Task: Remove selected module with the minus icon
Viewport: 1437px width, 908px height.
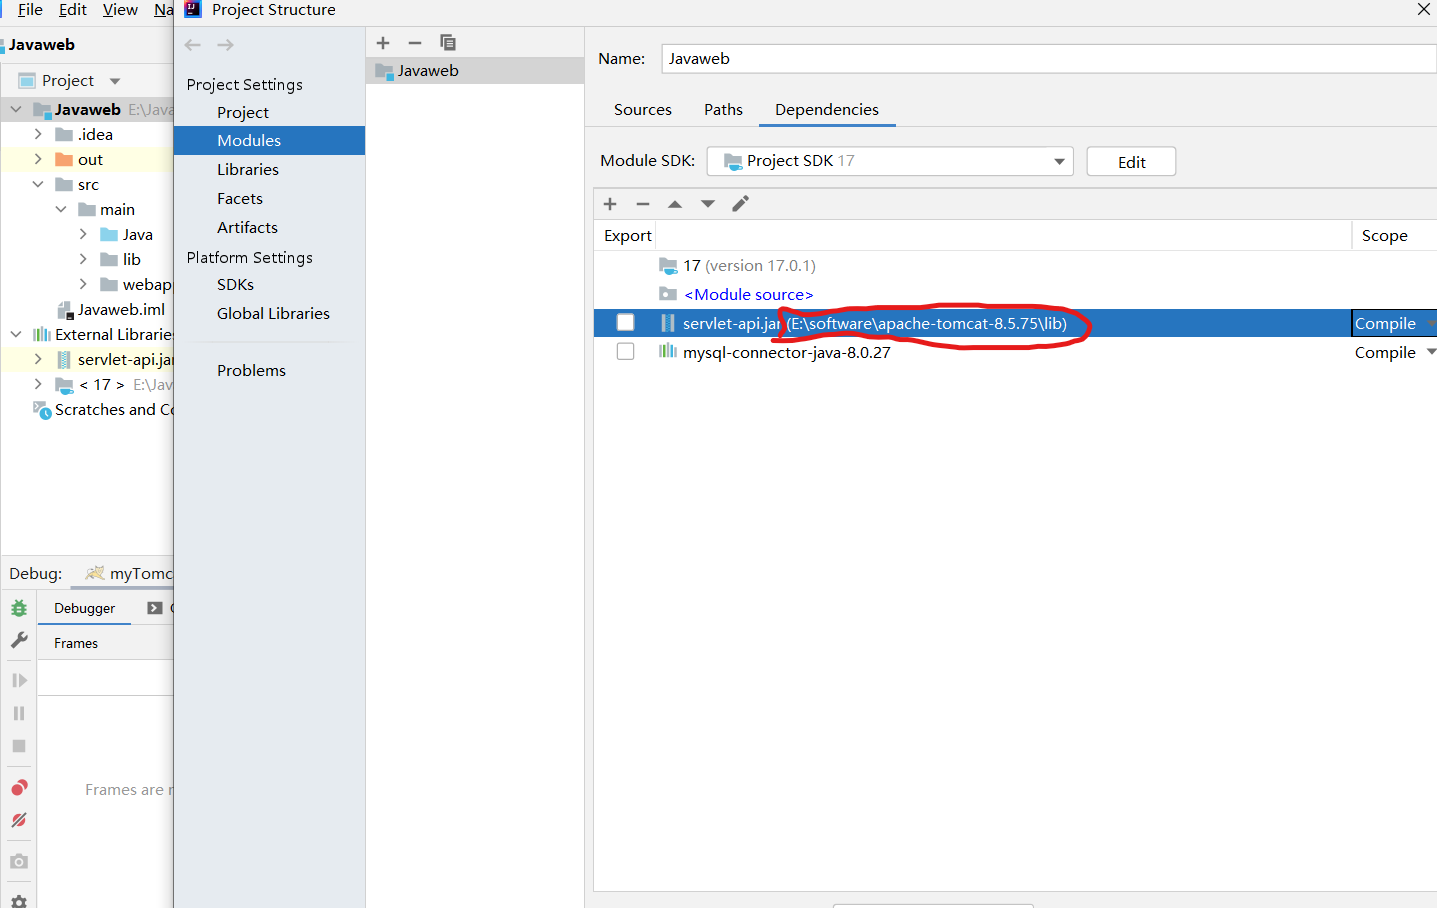Action: 415,43
